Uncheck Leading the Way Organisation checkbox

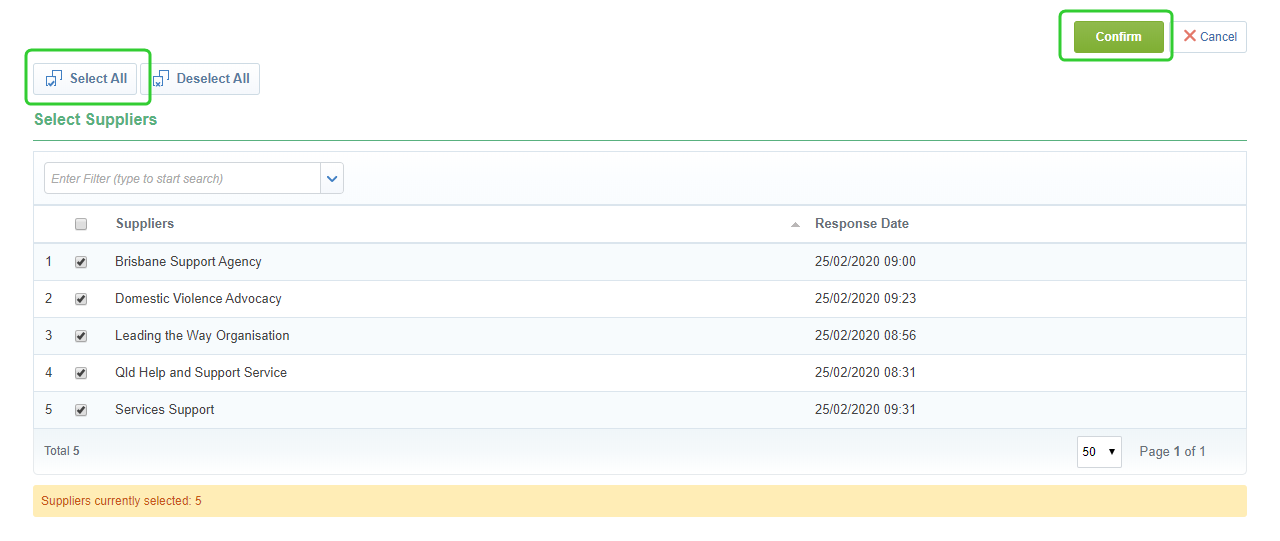click(81, 336)
